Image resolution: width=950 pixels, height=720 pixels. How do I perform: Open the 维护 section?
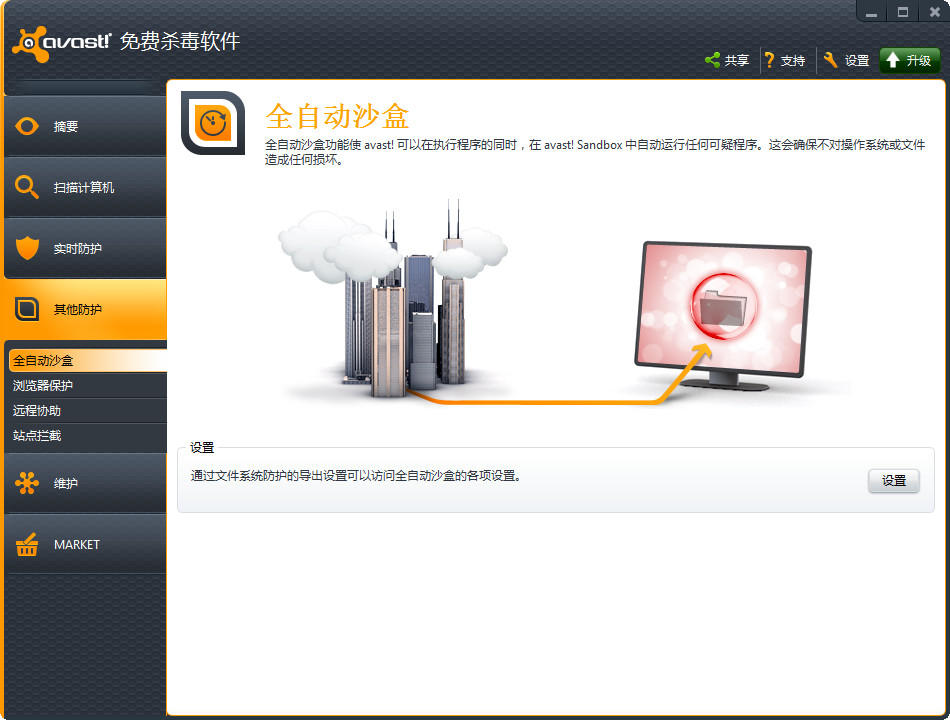(x=85, y=483)
